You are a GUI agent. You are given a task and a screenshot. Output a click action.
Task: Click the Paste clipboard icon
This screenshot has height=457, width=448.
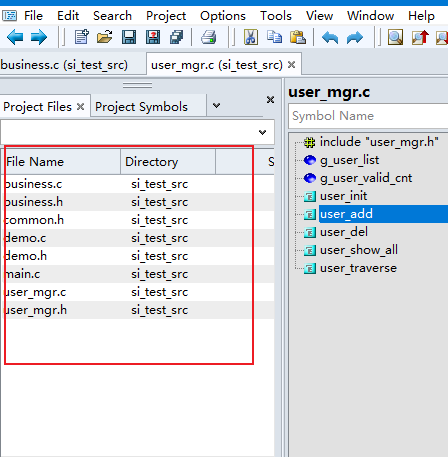(298, 37)
